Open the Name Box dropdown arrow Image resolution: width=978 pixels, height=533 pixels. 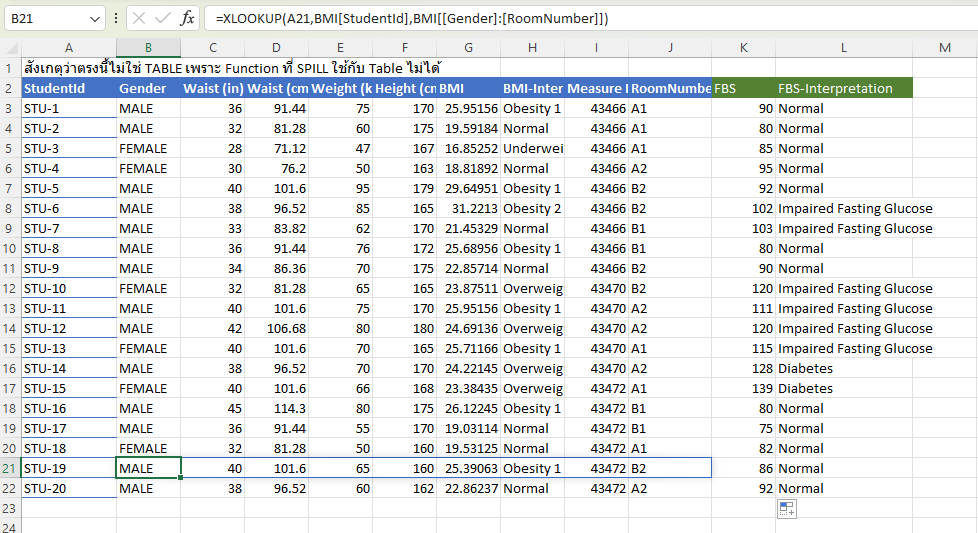pos(95,19)
